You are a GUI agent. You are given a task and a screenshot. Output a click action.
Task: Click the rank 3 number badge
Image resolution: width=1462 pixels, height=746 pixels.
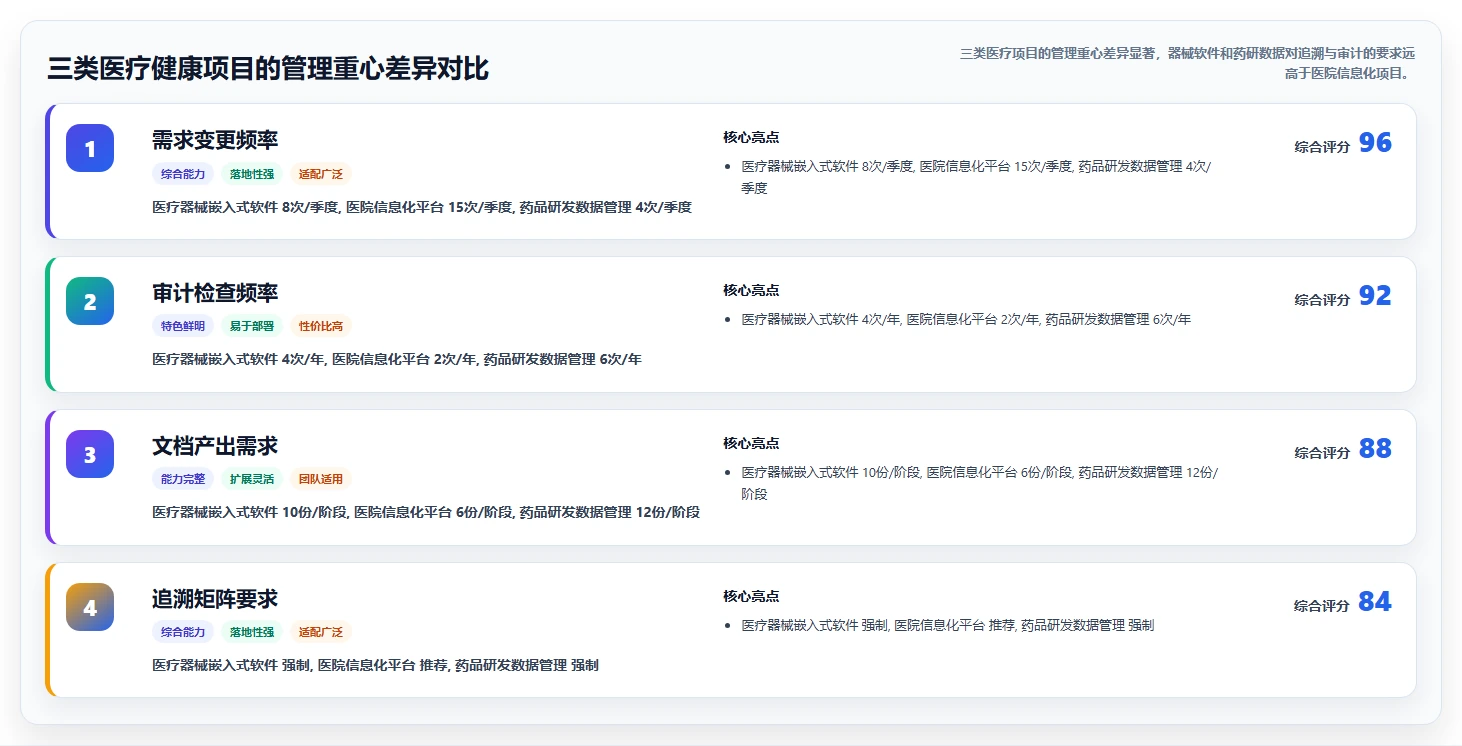pos(90,454)
